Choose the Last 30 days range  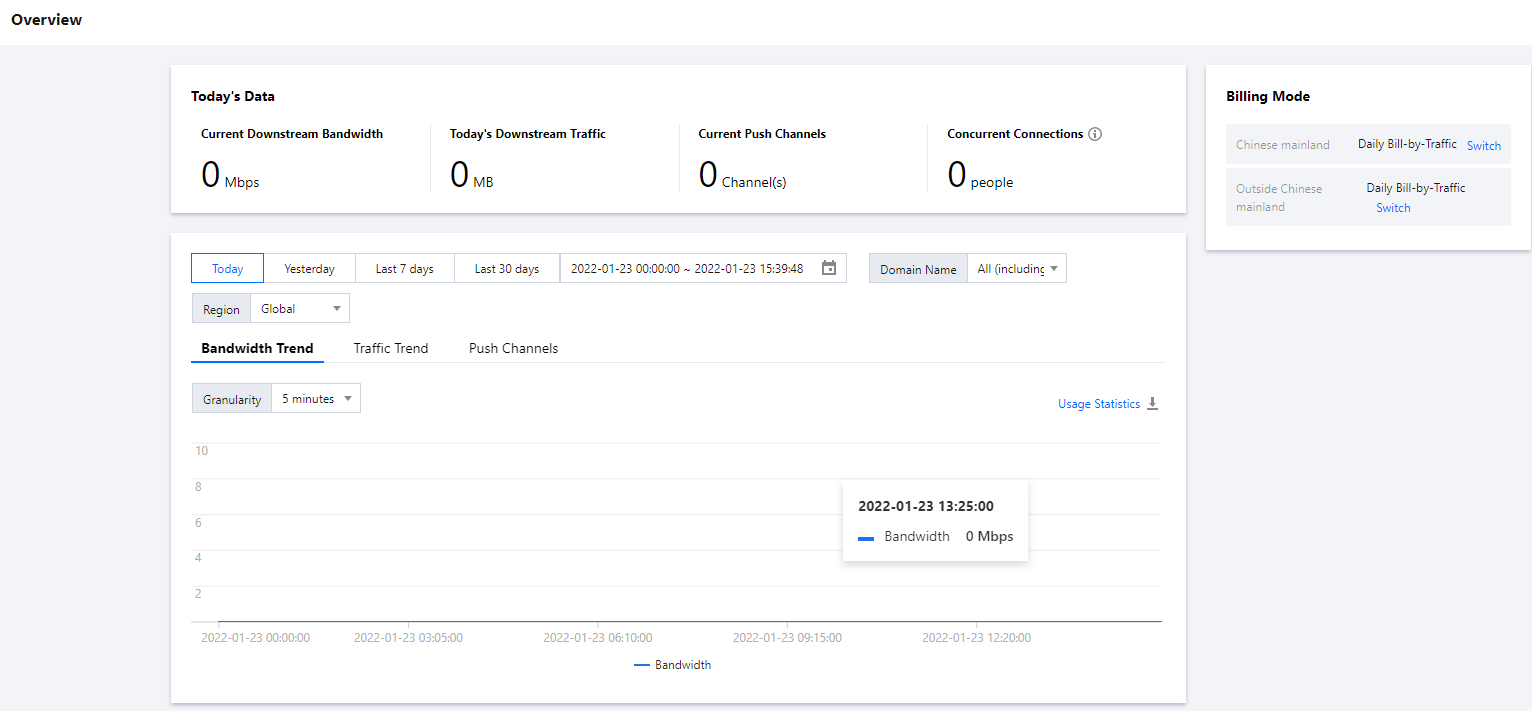click(x=506, y=269)
